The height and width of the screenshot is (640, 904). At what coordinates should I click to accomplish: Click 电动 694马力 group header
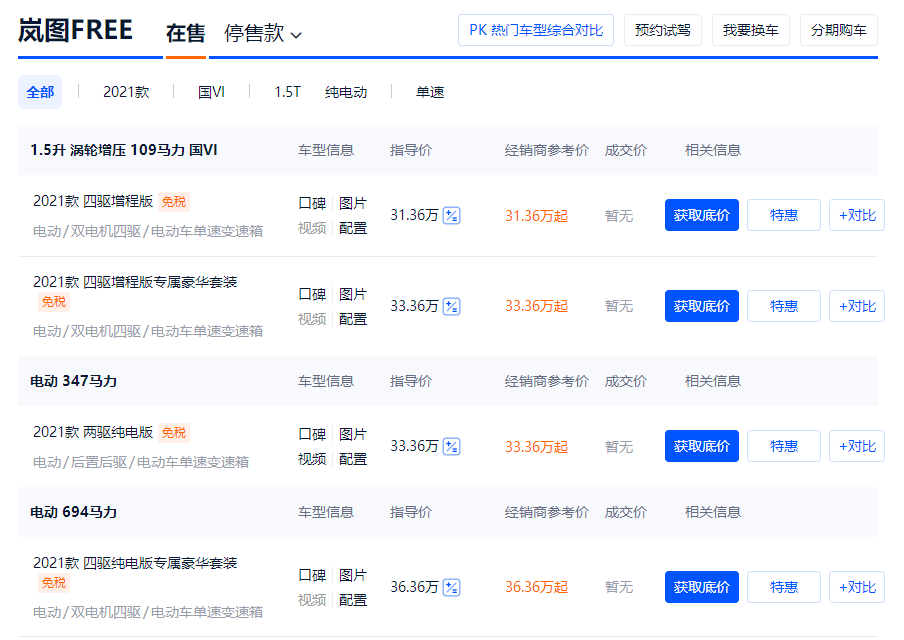click(73, 512)
